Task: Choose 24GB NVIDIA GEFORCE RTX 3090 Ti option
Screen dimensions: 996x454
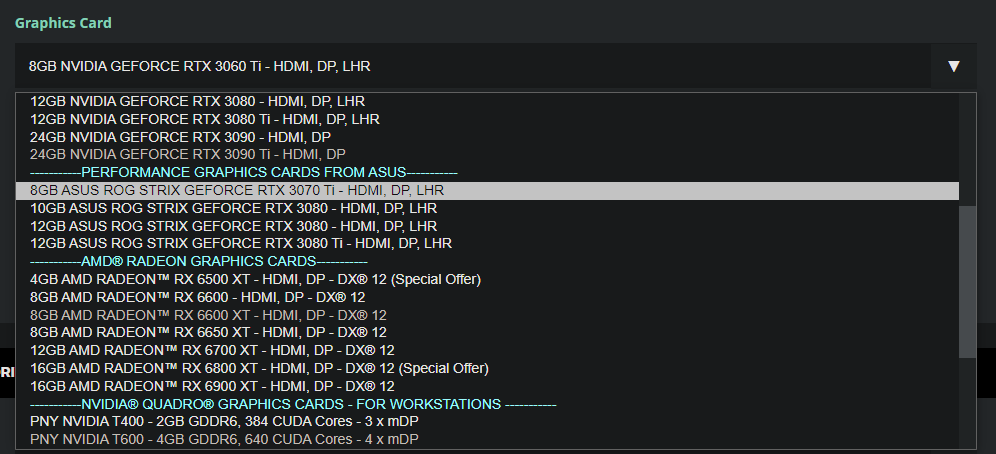Action: (x=487, y=154)
